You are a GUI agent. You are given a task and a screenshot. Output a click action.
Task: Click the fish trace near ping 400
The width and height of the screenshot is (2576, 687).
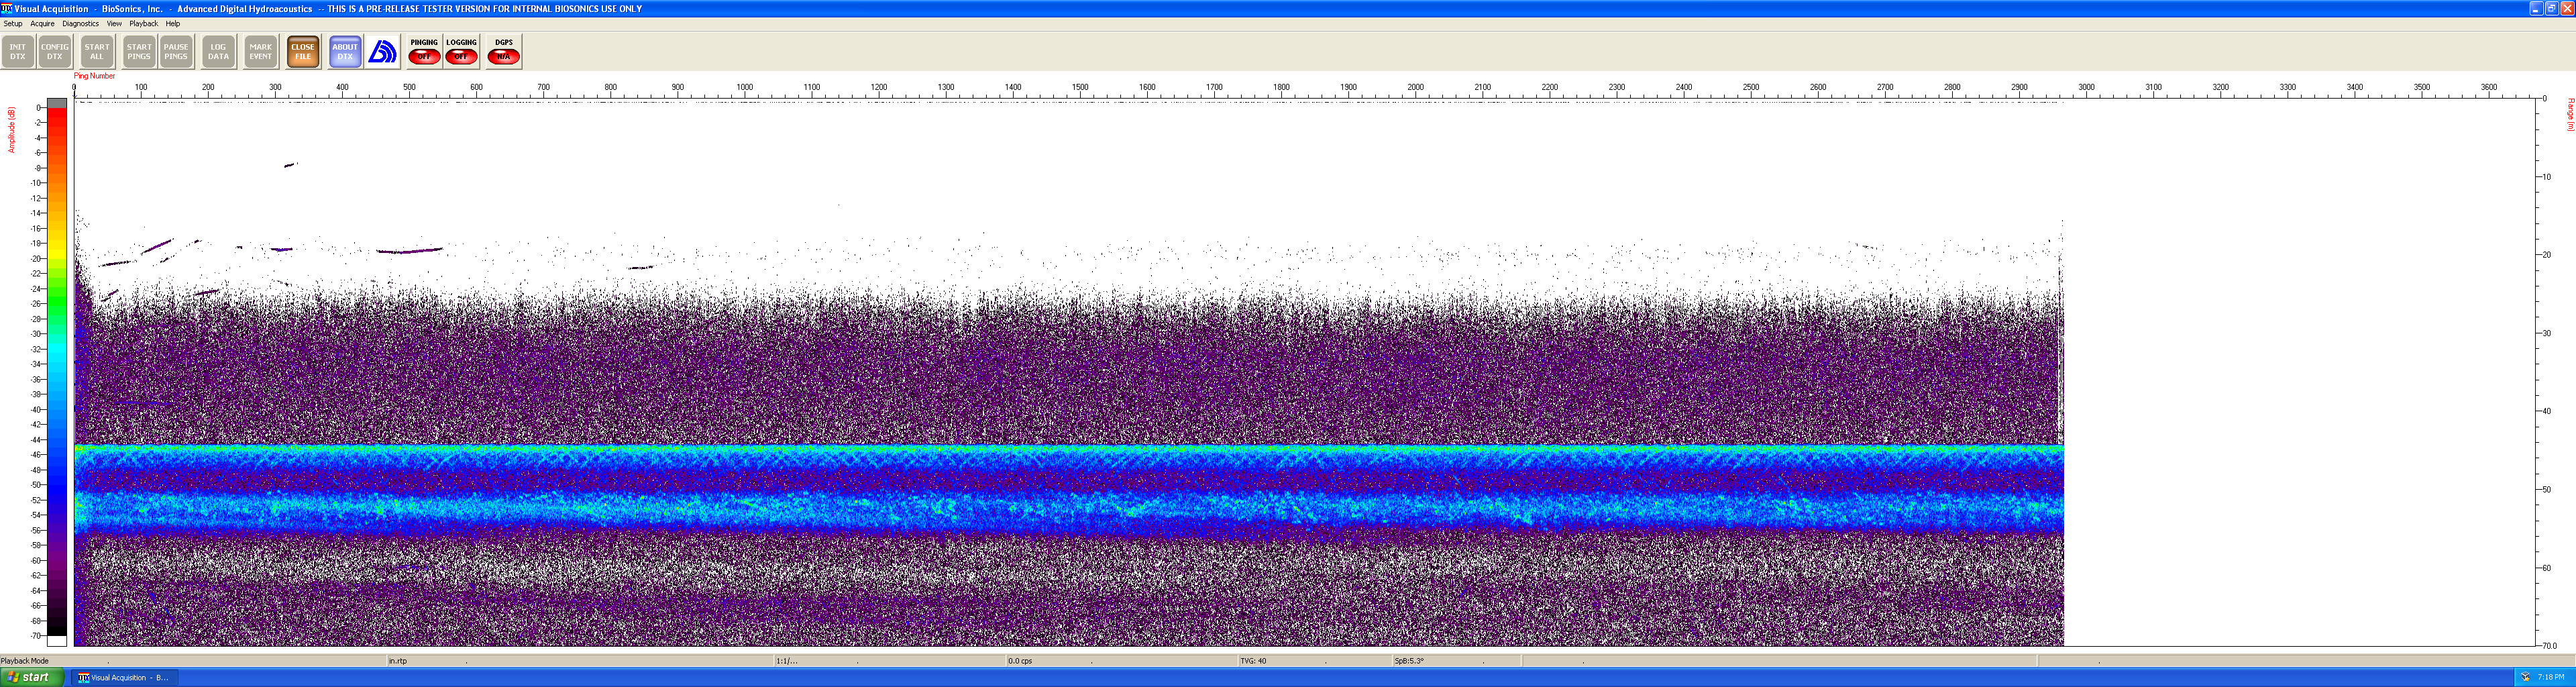[x=409, y=251]
